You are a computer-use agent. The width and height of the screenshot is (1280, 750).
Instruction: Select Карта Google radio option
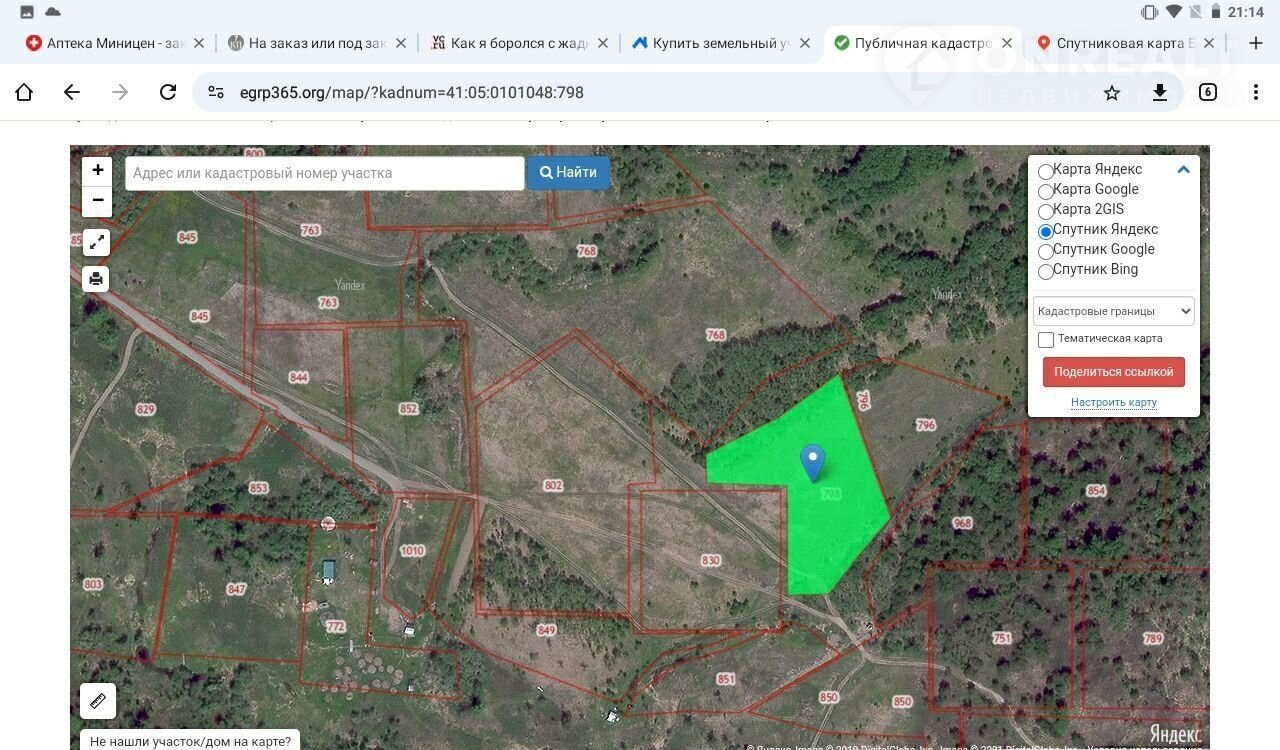1046,191
